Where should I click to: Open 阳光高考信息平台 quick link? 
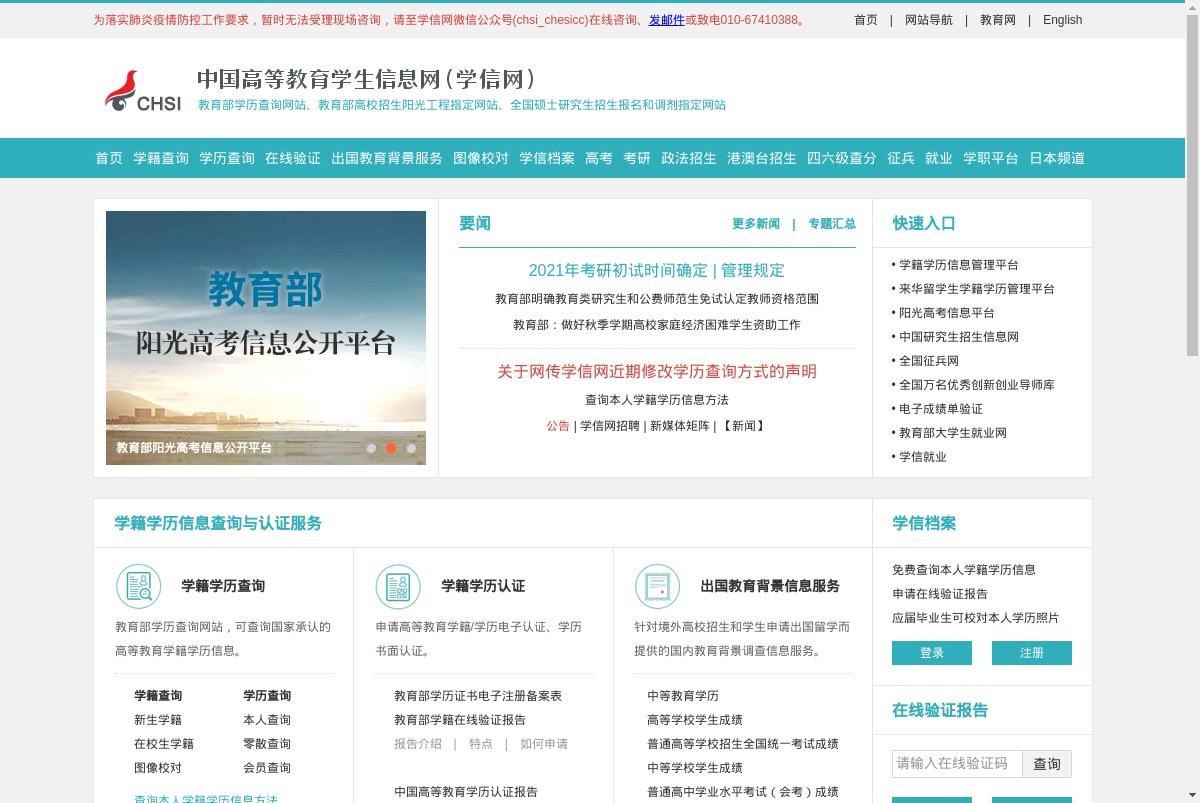click(x=947, y=313)
